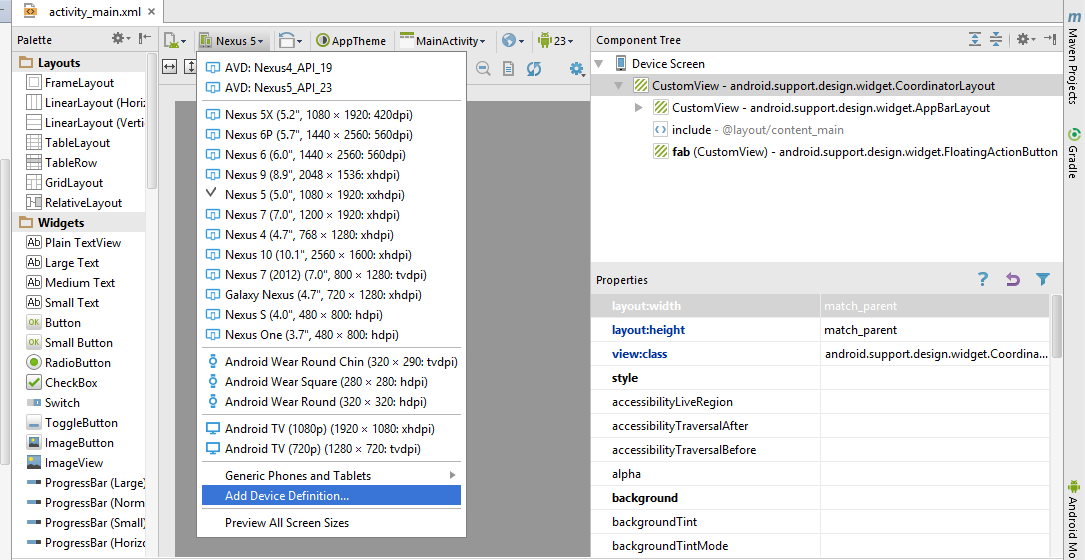Screen dimensions: 1085x560
Task: Select AVD: Nexus5_API_23
Action: [331, 88]
